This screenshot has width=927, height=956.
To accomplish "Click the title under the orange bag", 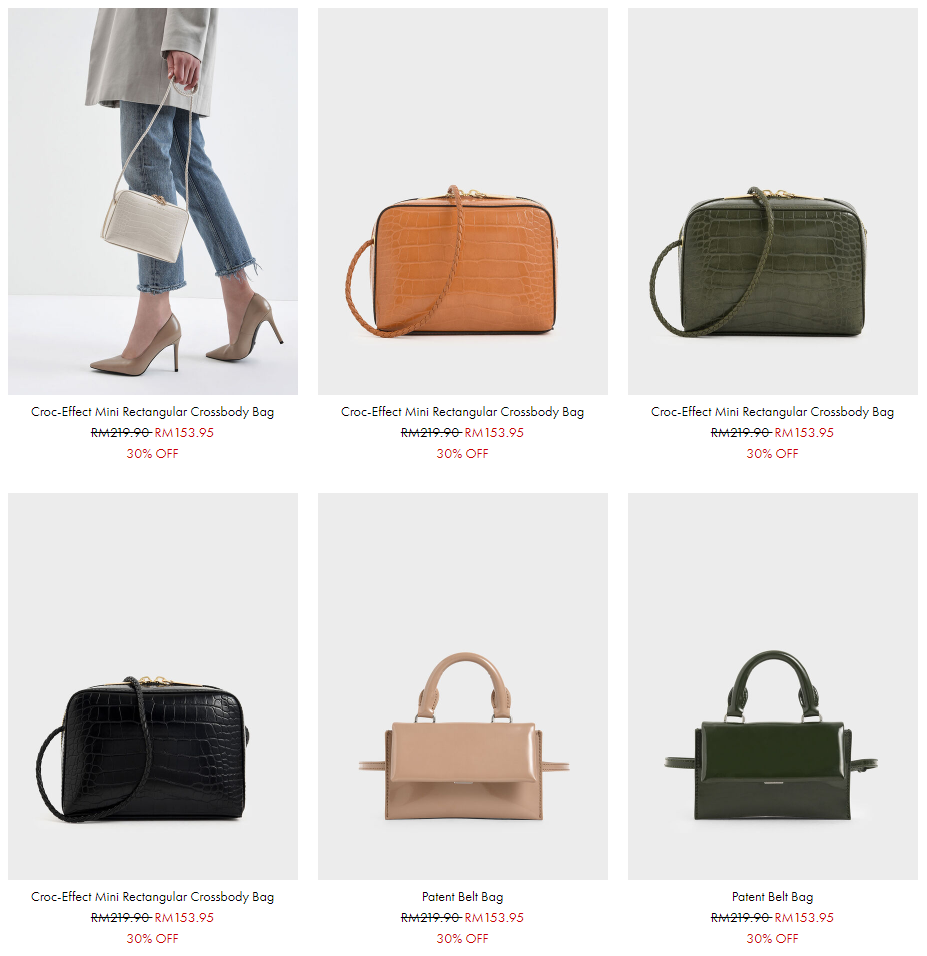I will point(462,412).
